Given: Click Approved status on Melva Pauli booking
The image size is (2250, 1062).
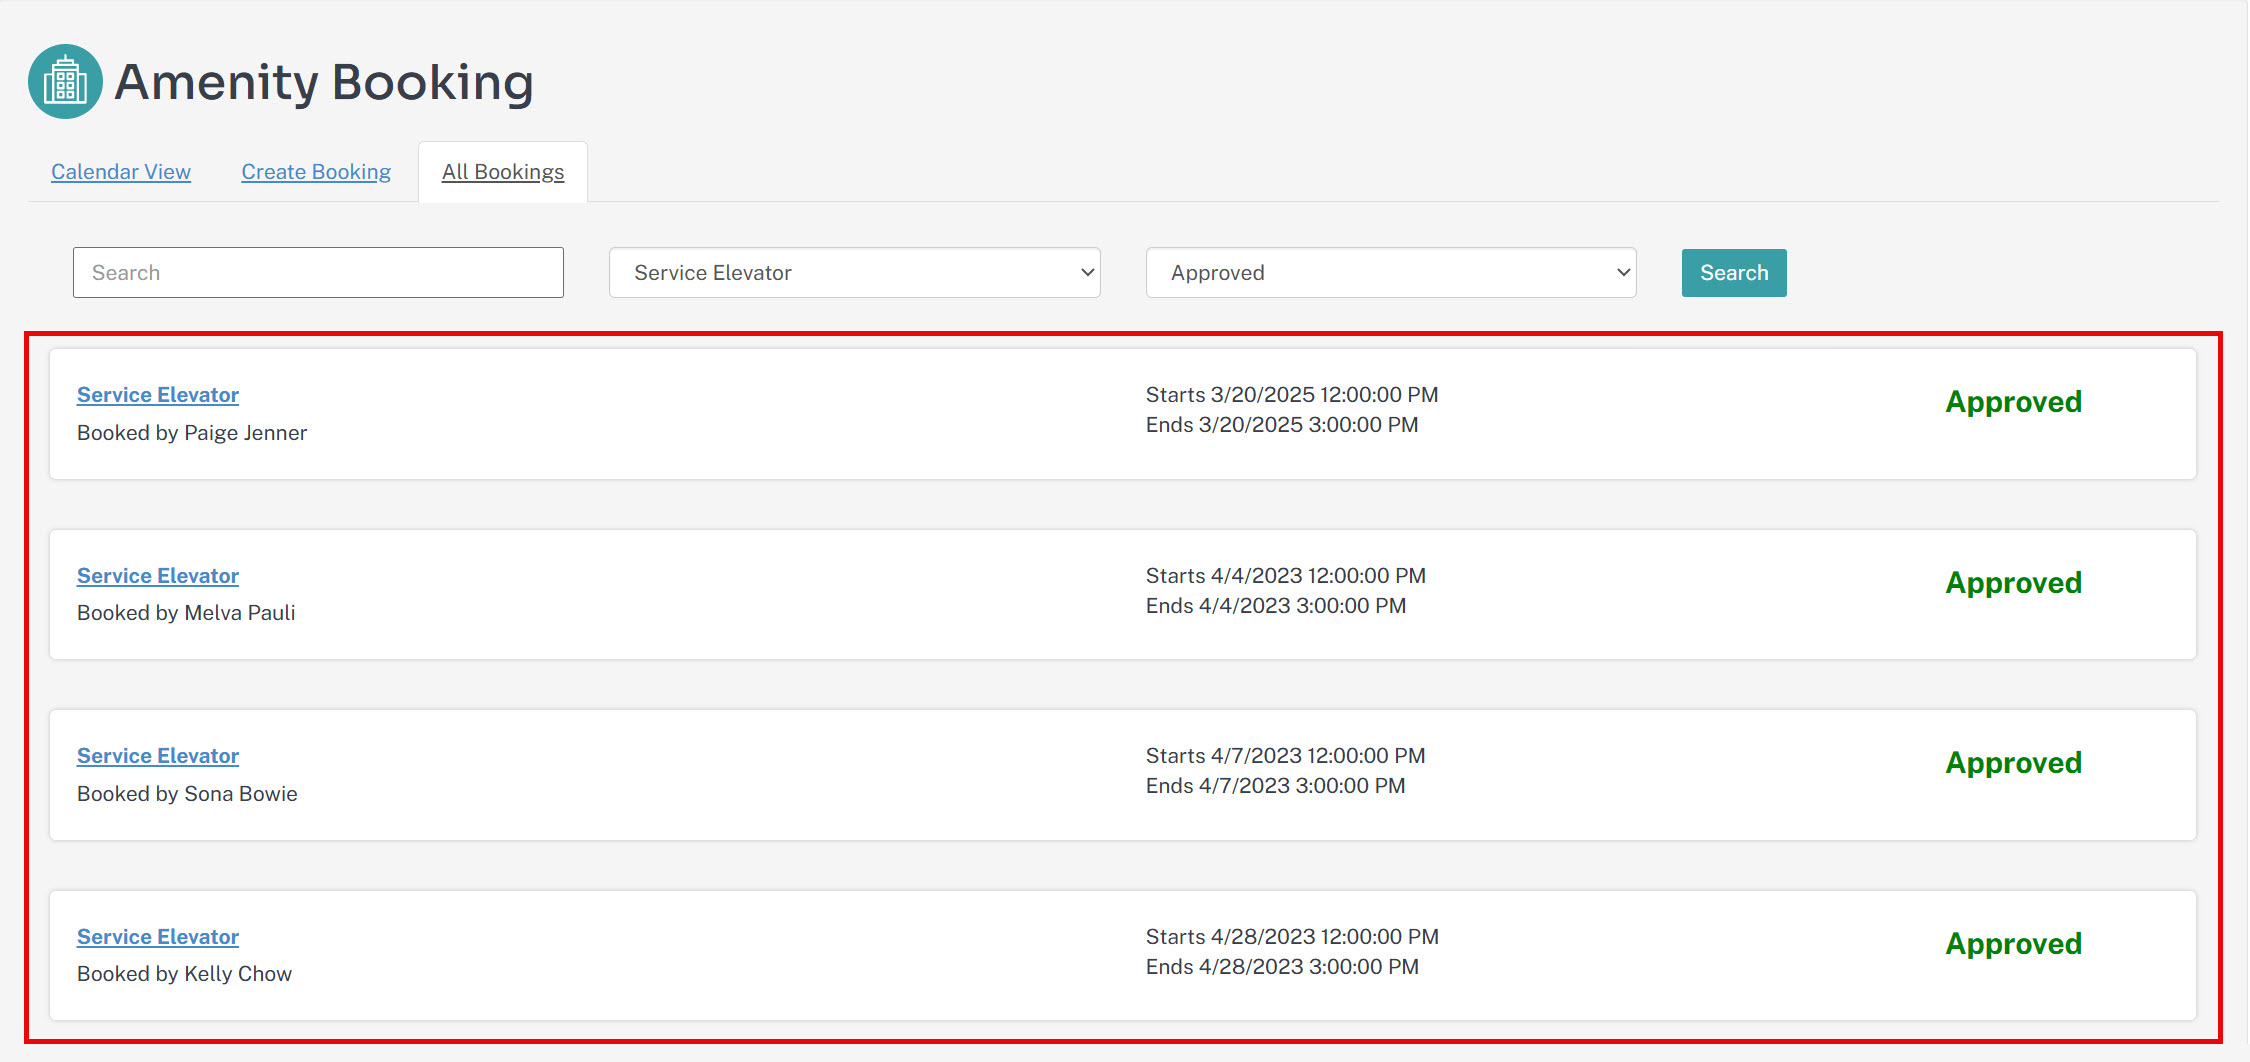Looking at the screenshot, I should tap(2013, 584).
